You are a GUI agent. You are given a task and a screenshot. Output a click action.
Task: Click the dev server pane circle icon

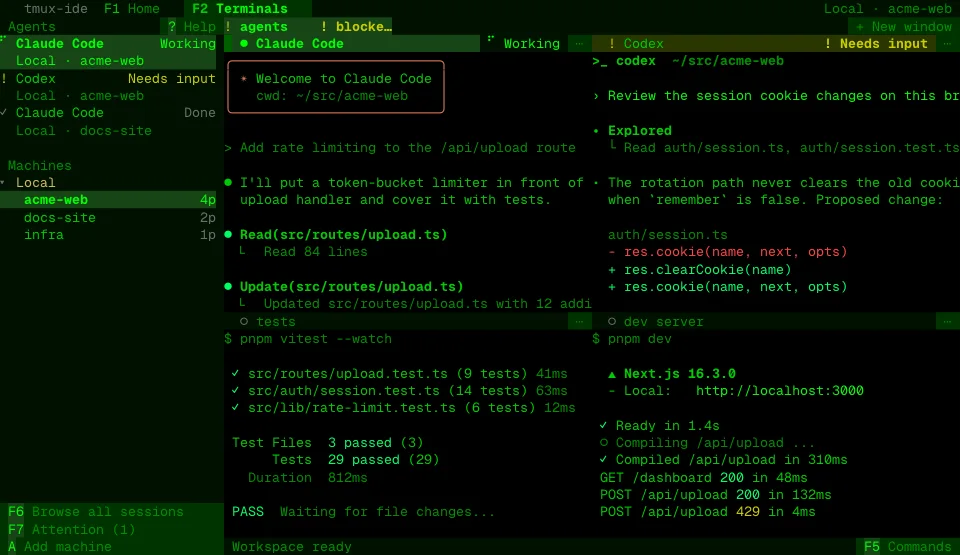(612, 321)
